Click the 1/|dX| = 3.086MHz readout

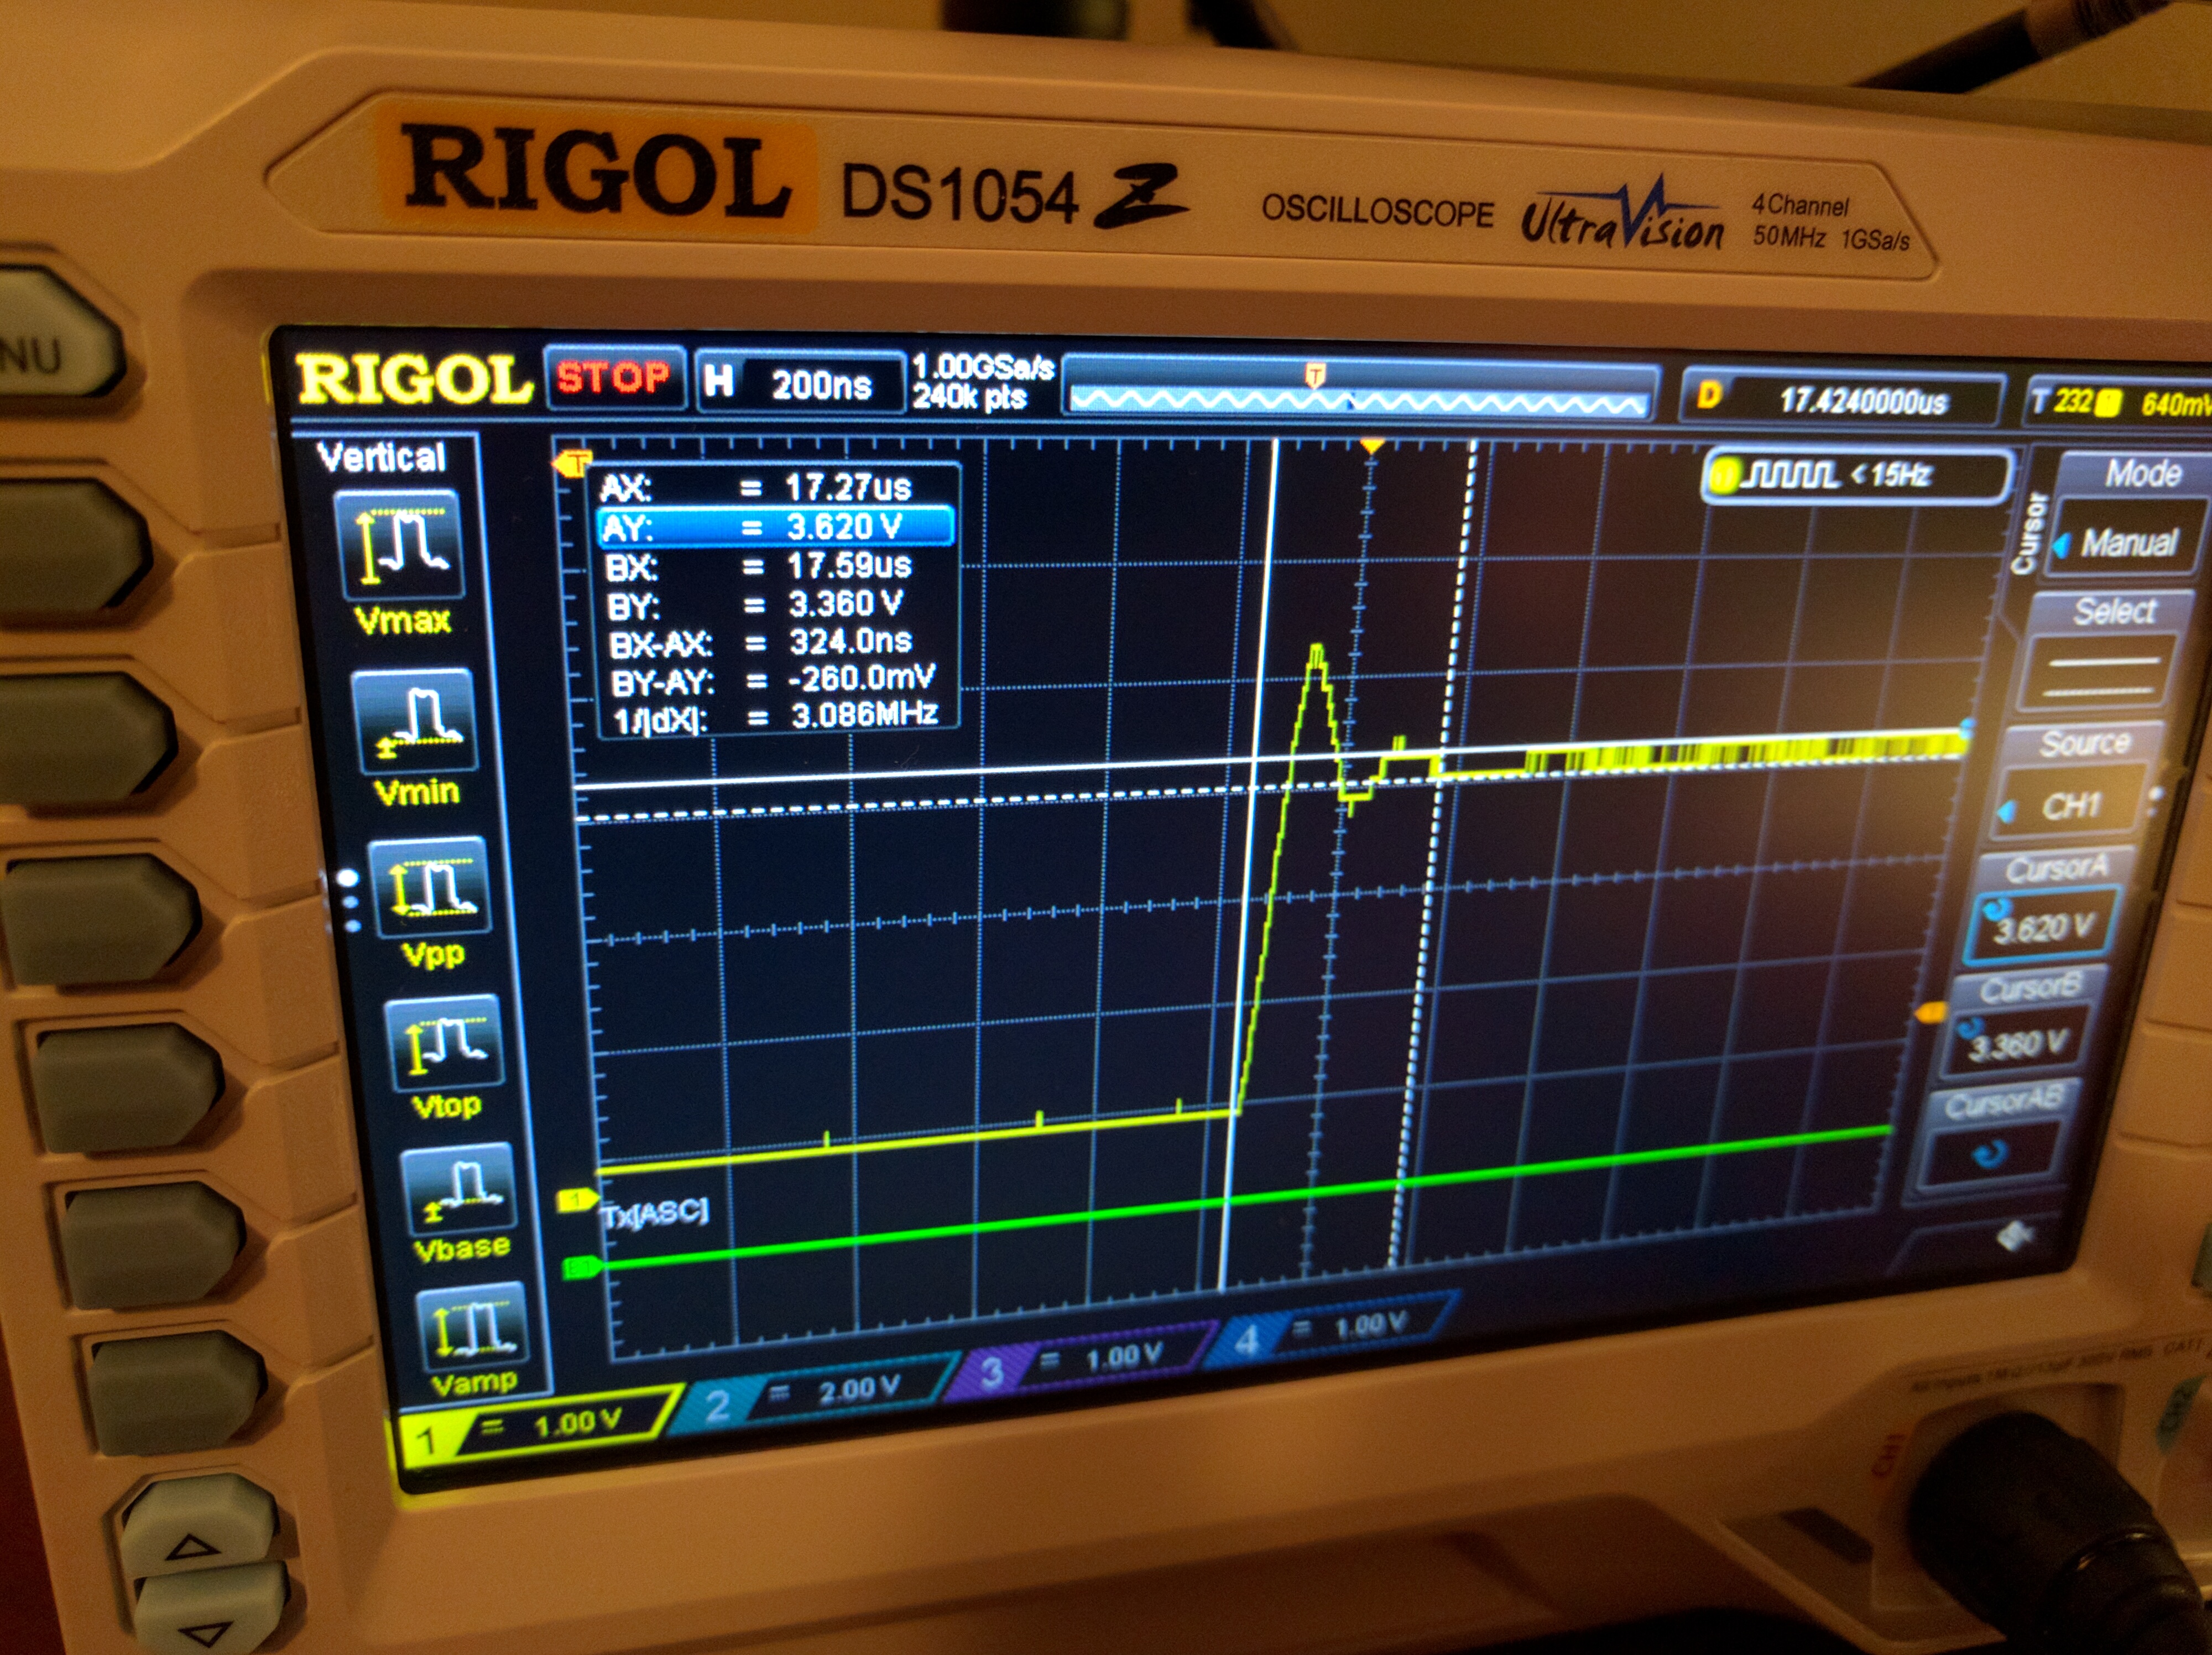click(776, 716)
